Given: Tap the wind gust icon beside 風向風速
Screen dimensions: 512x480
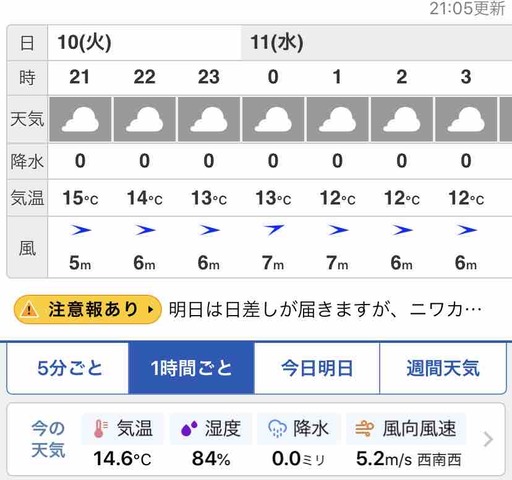Looking at the screenshot, I should (364, 429).
